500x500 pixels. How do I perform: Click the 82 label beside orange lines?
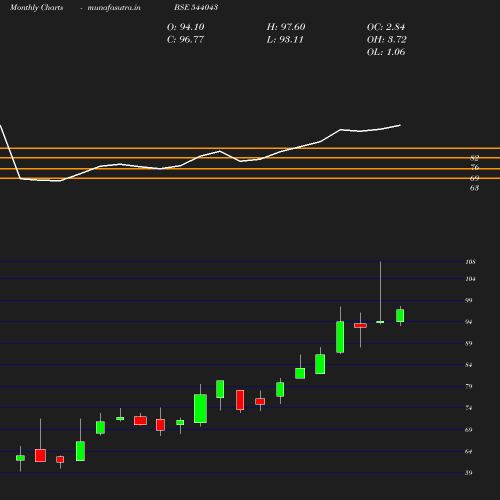tap(475, 158)
